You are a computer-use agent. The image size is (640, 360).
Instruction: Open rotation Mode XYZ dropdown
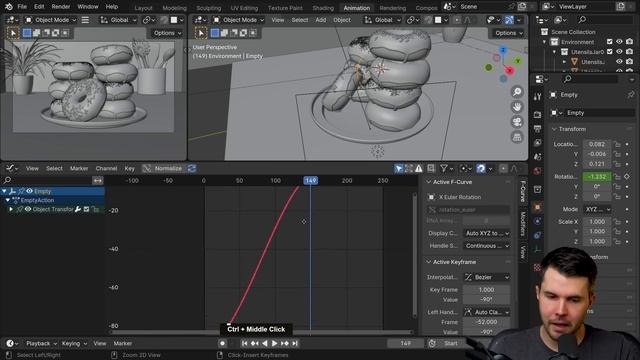point(597,209)
